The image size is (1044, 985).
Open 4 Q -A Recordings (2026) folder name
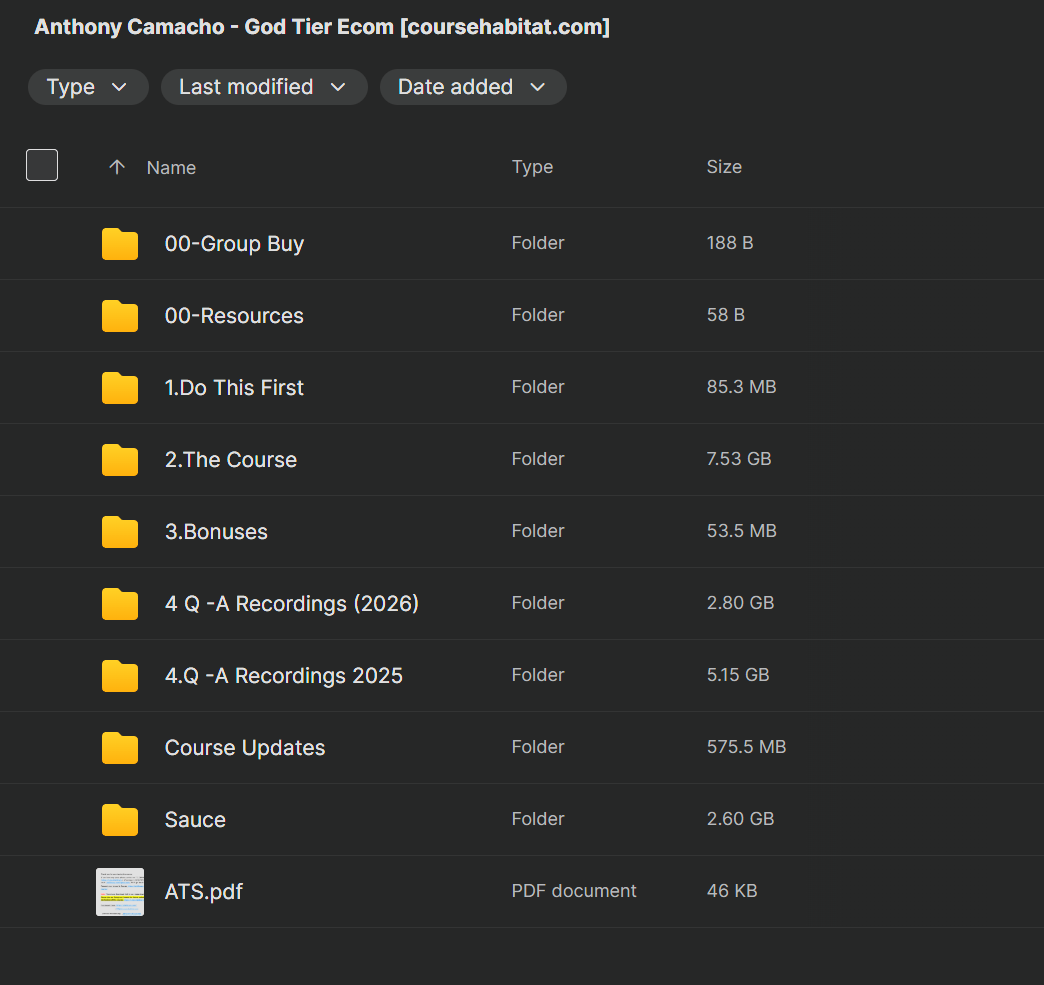(x=291, y=604)
